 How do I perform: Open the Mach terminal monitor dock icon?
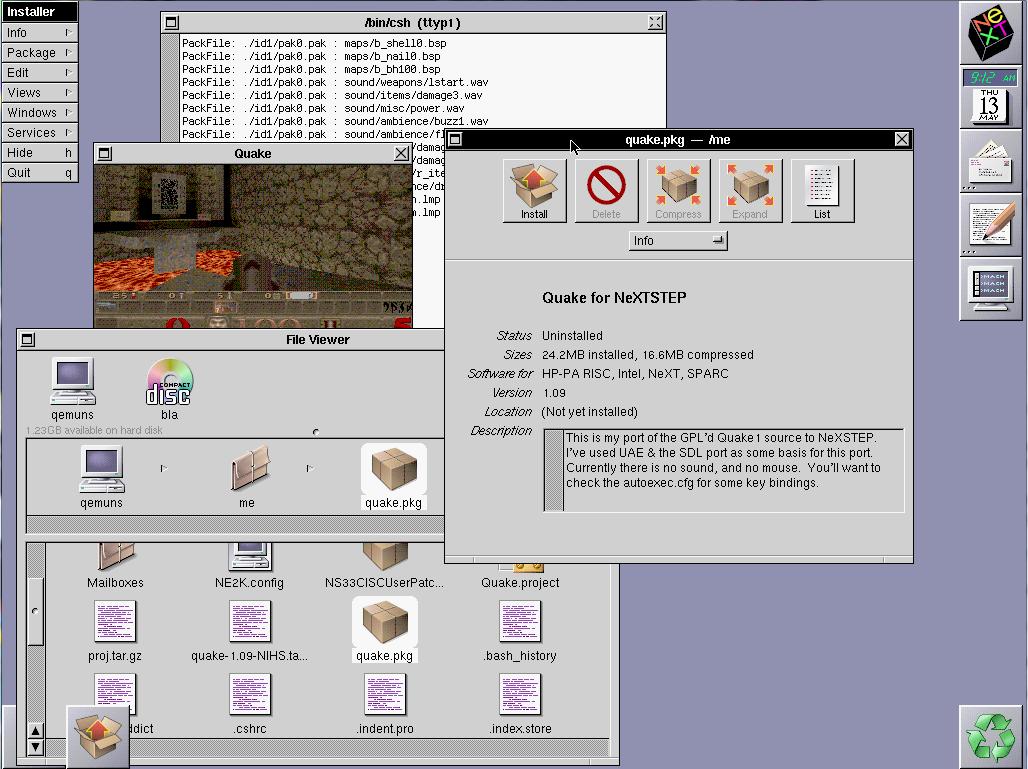[x=991, y=288]
